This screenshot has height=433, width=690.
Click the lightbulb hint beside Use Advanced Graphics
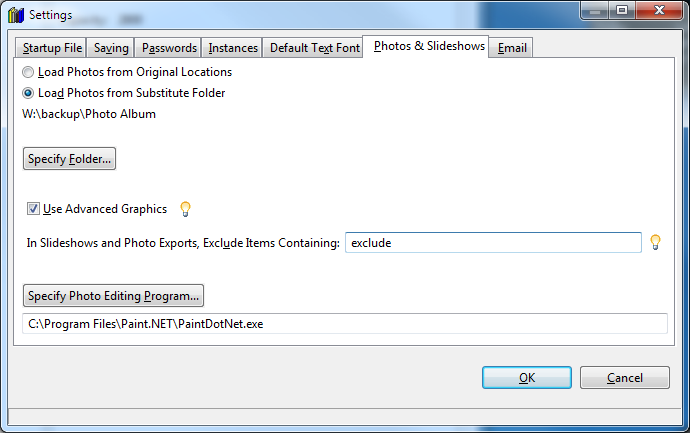click(x=185, y=209)
